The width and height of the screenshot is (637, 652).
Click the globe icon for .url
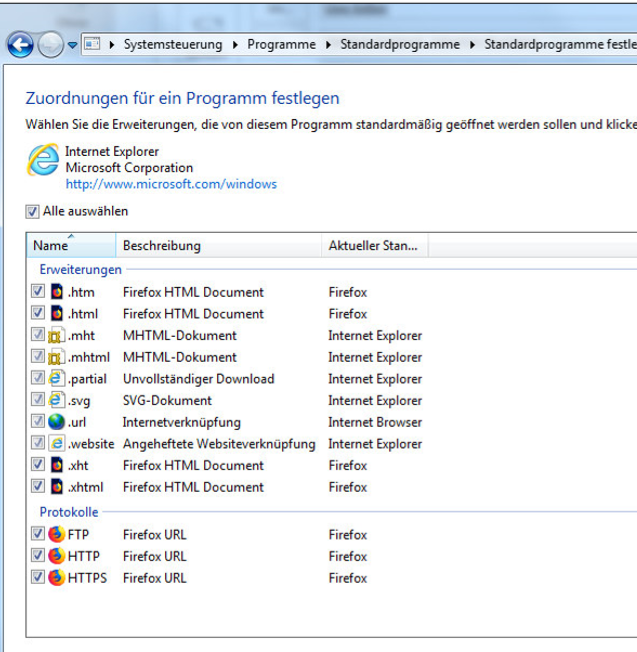[56, 421]
